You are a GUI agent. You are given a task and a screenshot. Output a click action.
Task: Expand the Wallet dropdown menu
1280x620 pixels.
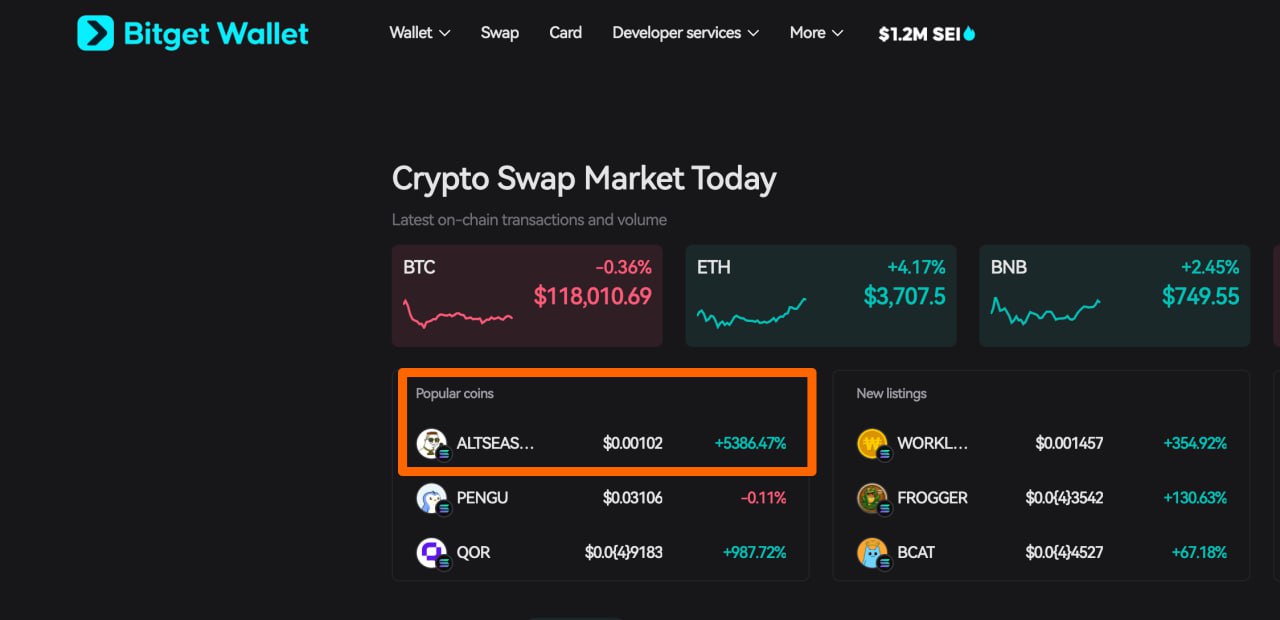pyautogui.click(x=420, y=33)
